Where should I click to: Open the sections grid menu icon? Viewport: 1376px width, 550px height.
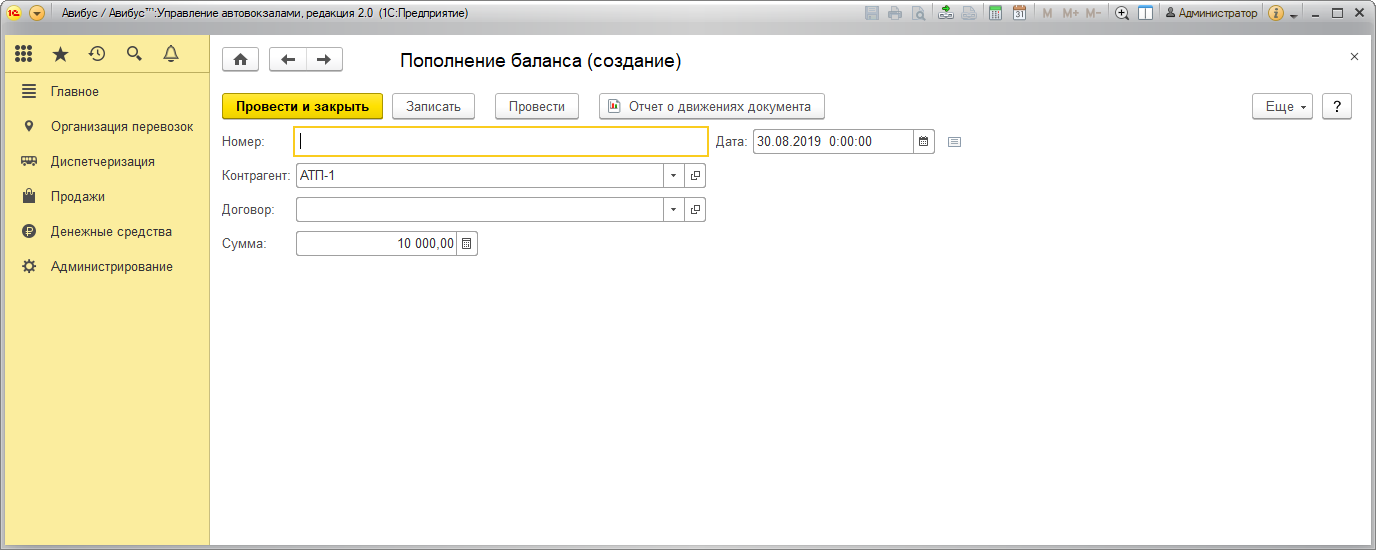pyautogui.click(x=24, y=54)
